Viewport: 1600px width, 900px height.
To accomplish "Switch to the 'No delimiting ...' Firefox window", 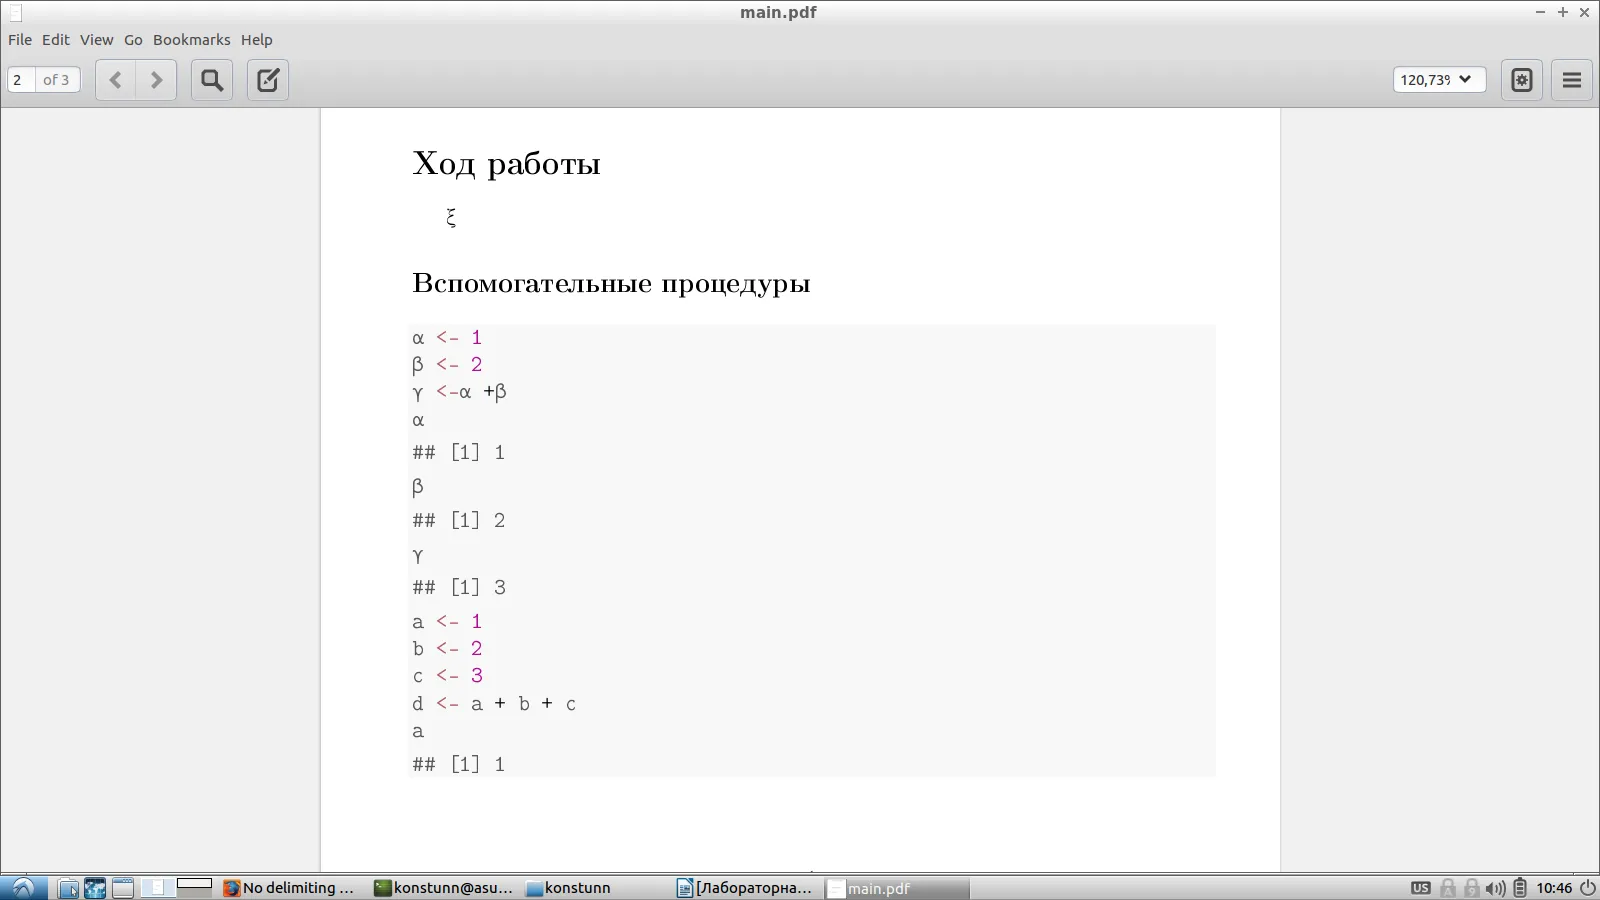I will [x=289, y=888].
